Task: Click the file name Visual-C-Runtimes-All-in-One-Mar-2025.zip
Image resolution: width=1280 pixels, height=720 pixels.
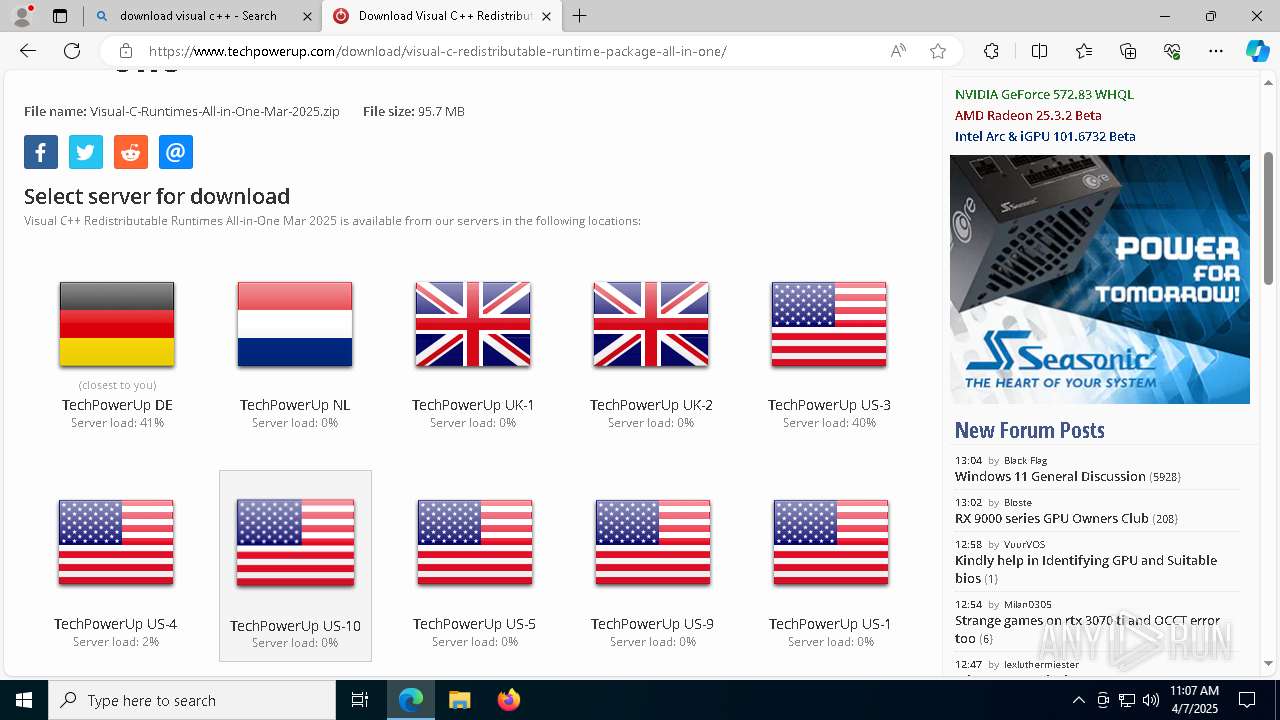Action: click(215, 112)
